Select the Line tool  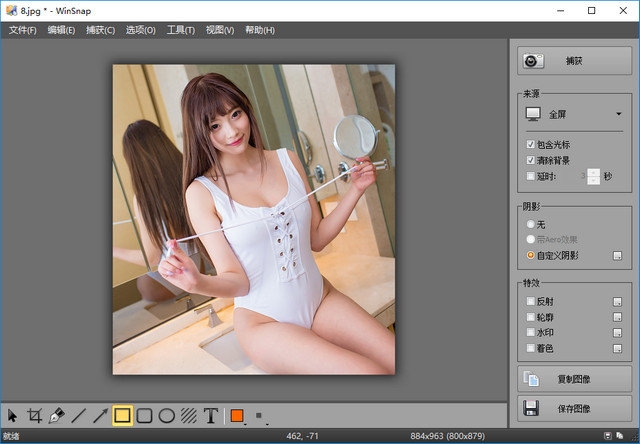click(x=79, y=415)
